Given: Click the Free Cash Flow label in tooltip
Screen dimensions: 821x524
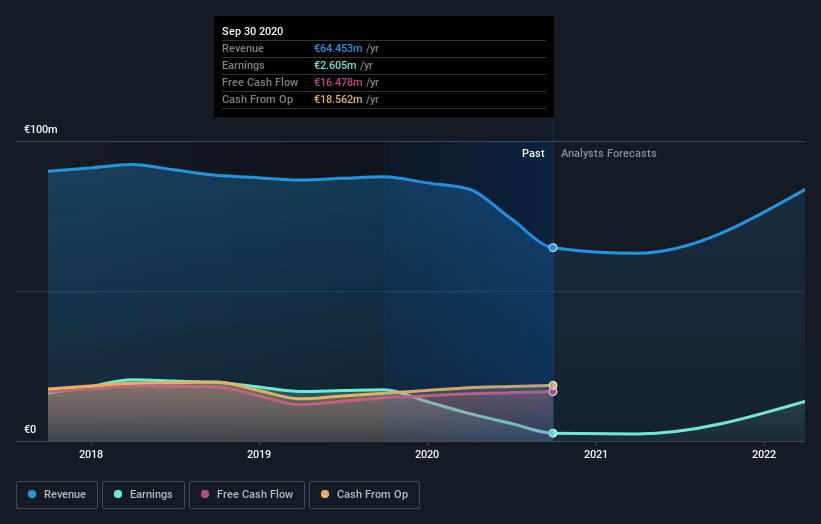Looking at the screenshot, I should coord(260,82).
